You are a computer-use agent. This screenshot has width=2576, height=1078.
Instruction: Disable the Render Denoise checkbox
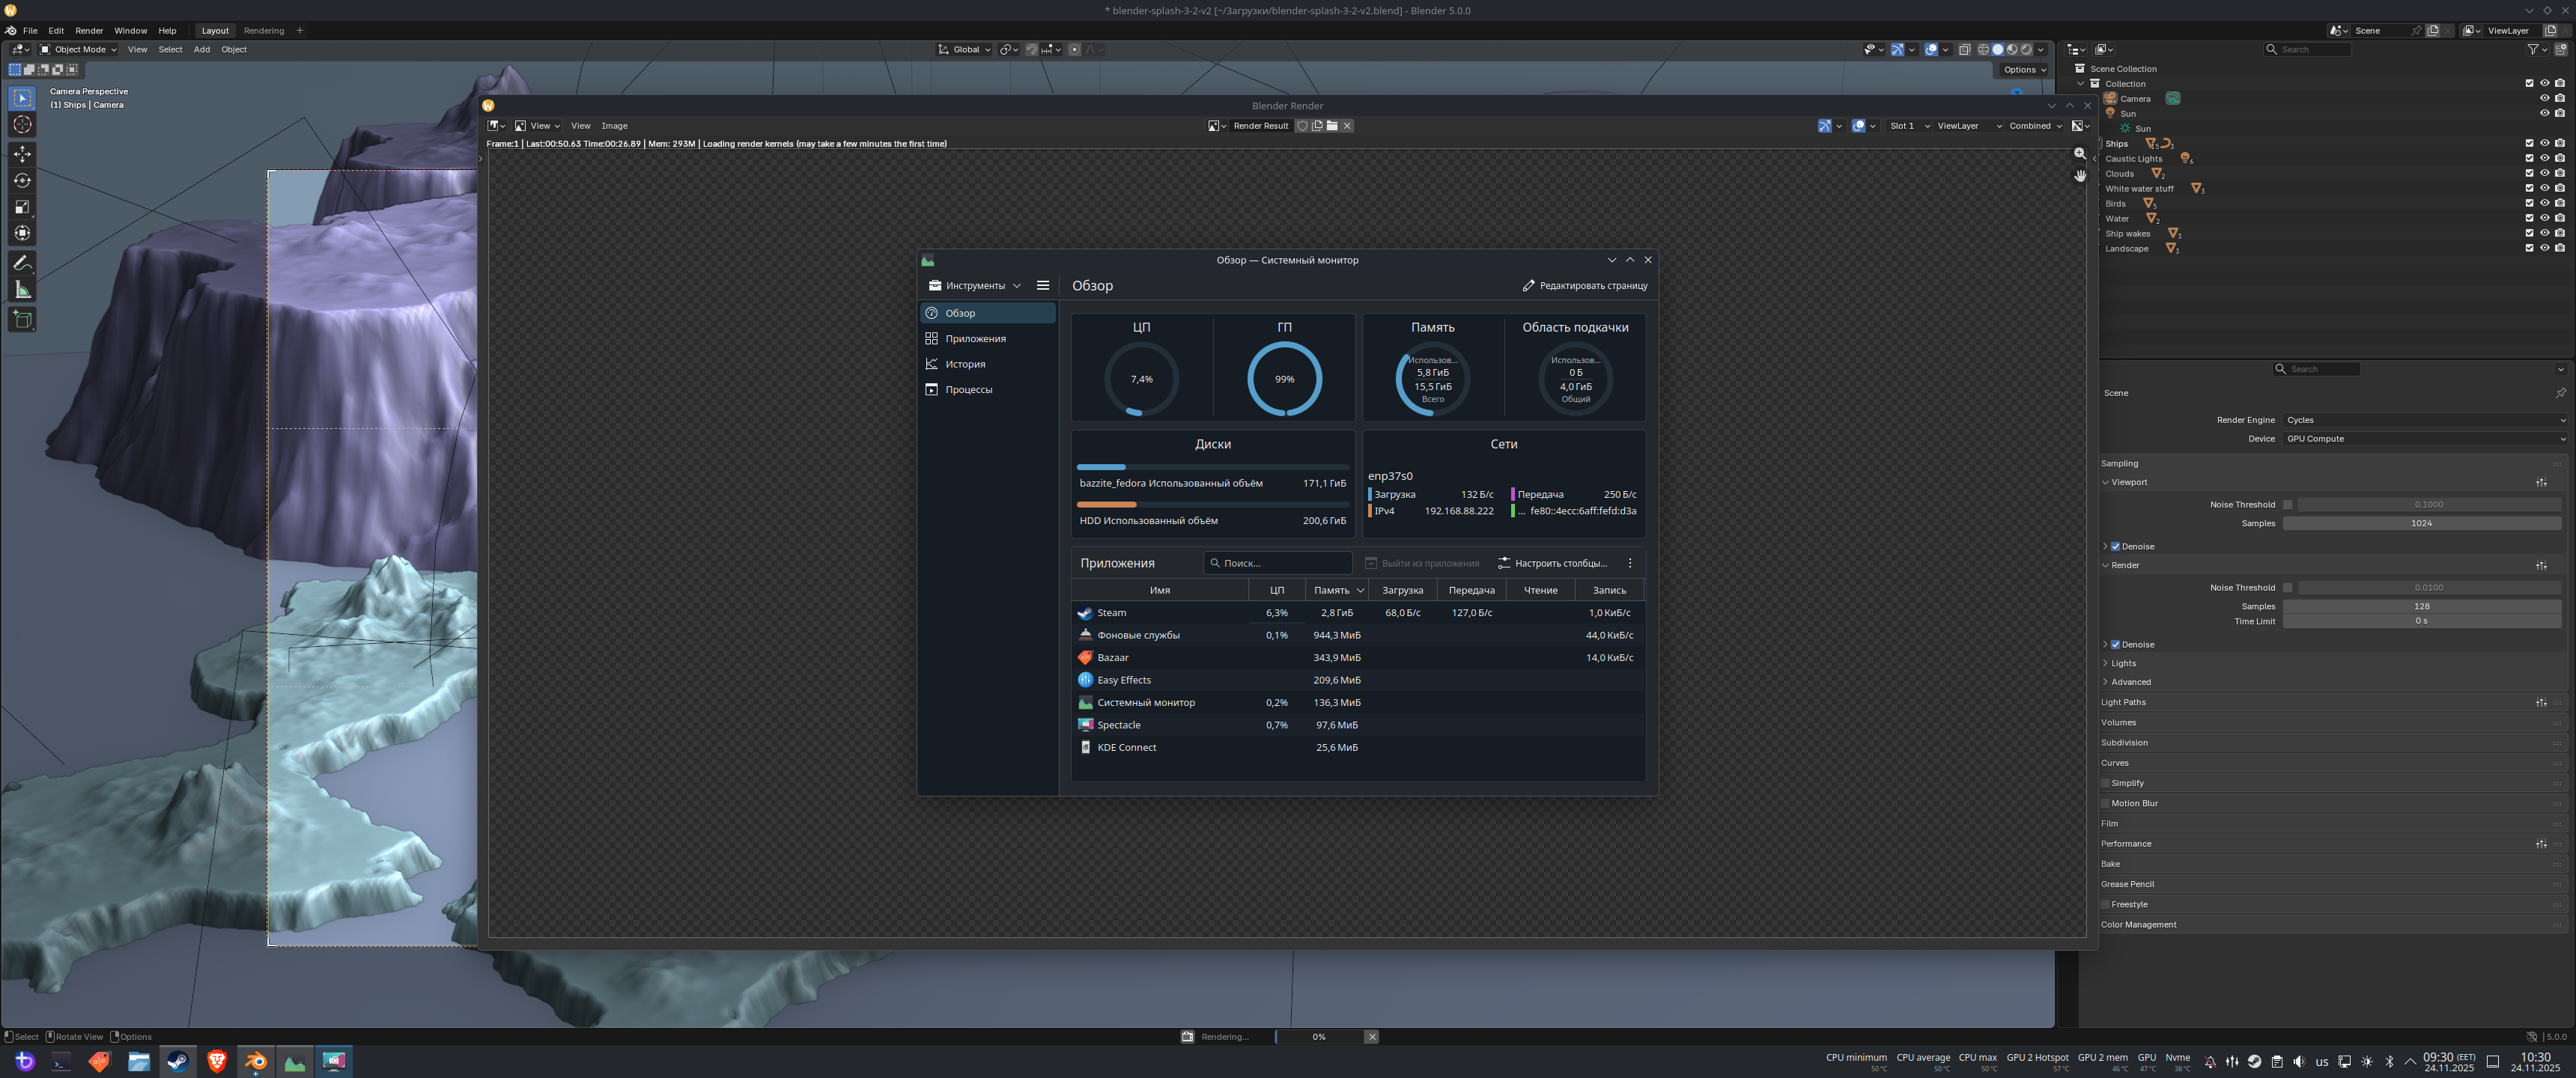pyautogui.click(x=2115, y=645)
